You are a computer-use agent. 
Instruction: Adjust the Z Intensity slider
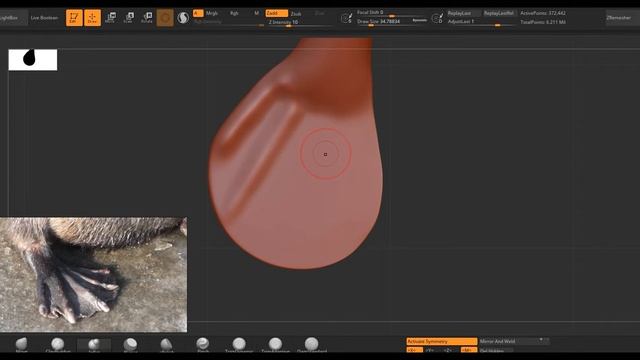pos(300,22)
